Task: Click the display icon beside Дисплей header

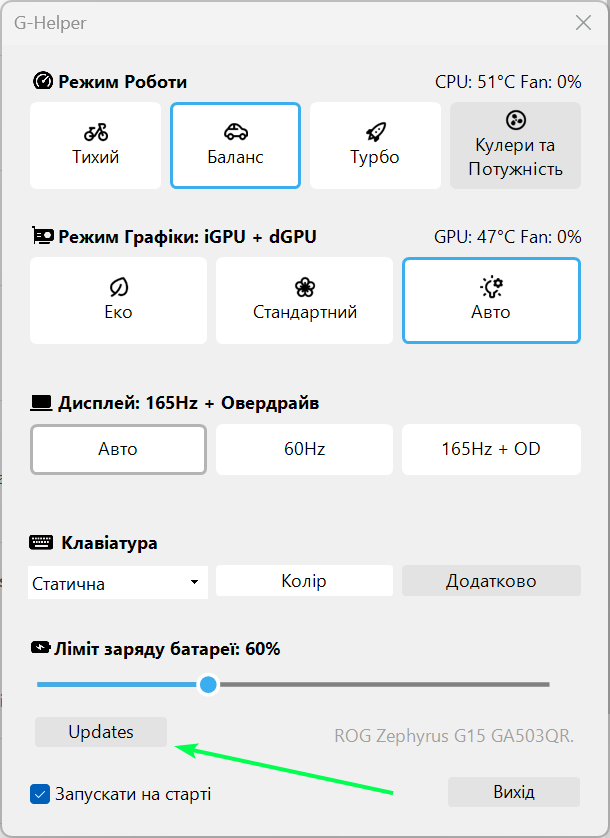Action: [x=40, y=402]
